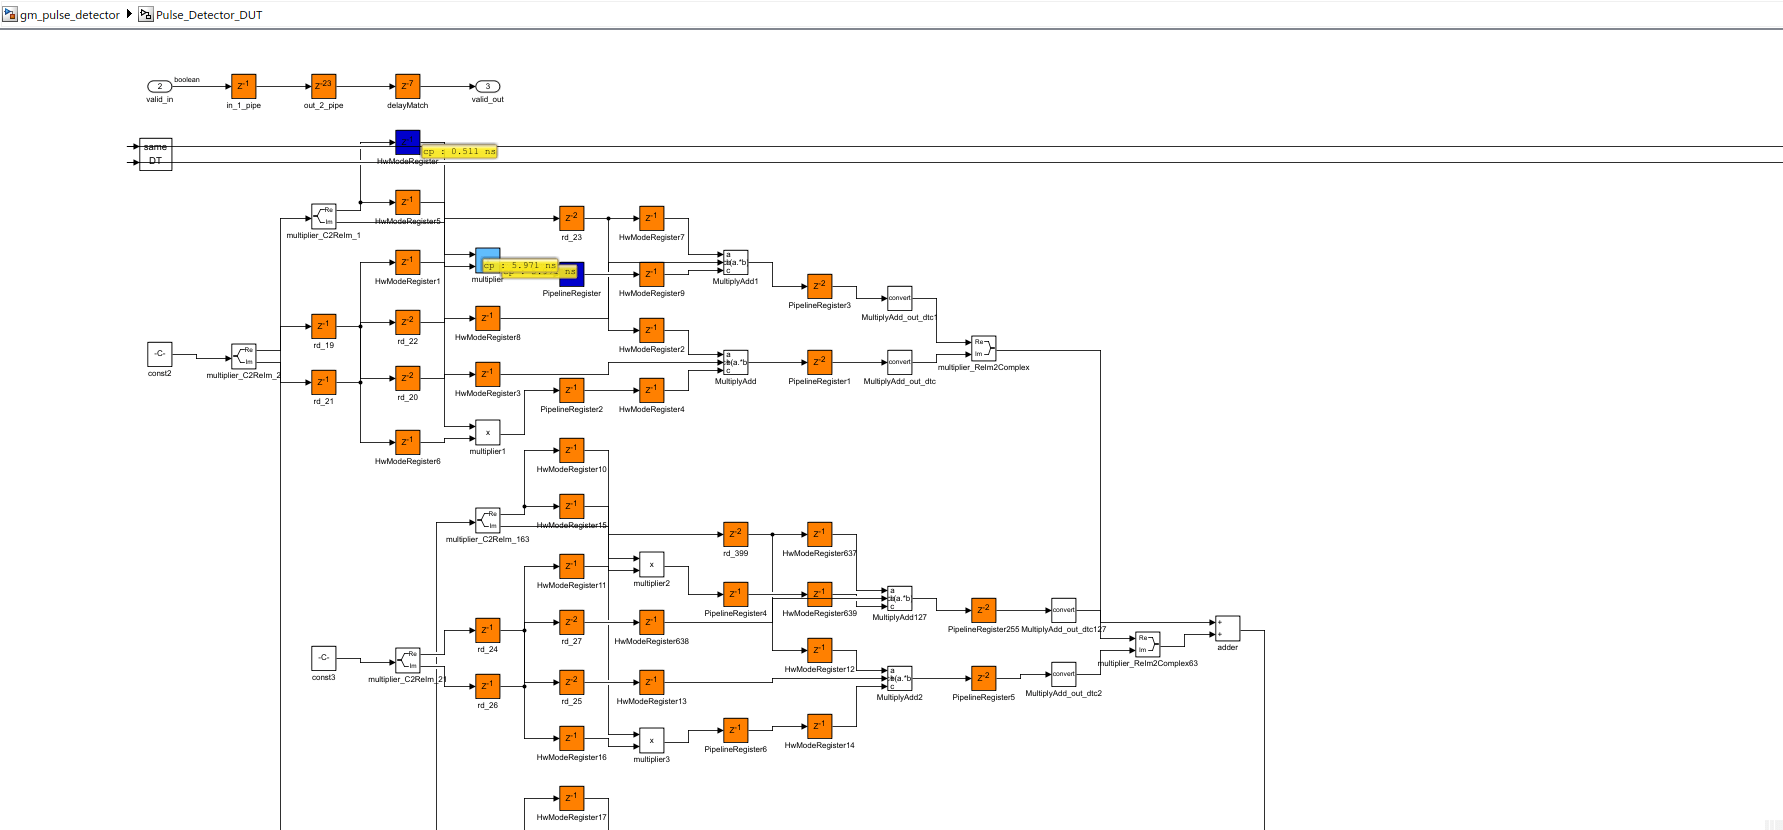Screen dimensions: 1783x830
Task: Select the multiplier1 product block
Action: click(x=488, y=432)
